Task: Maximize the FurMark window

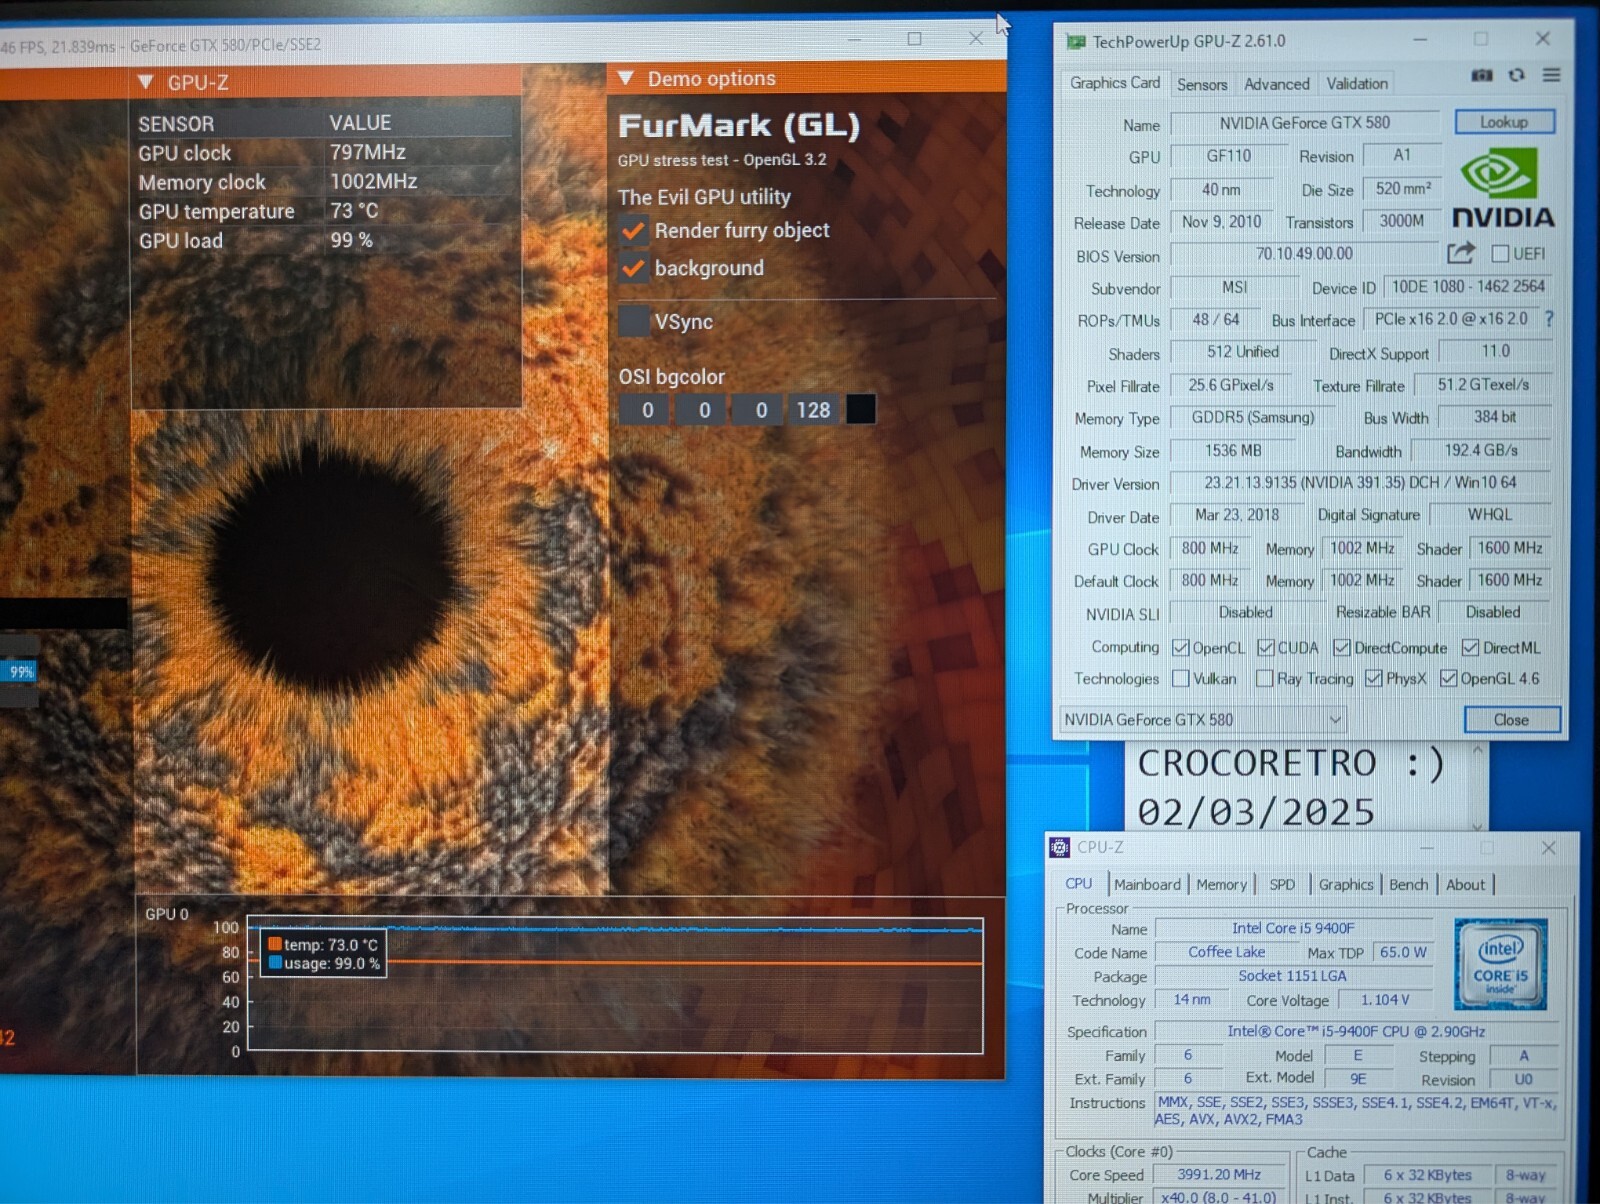Action: 914,39
